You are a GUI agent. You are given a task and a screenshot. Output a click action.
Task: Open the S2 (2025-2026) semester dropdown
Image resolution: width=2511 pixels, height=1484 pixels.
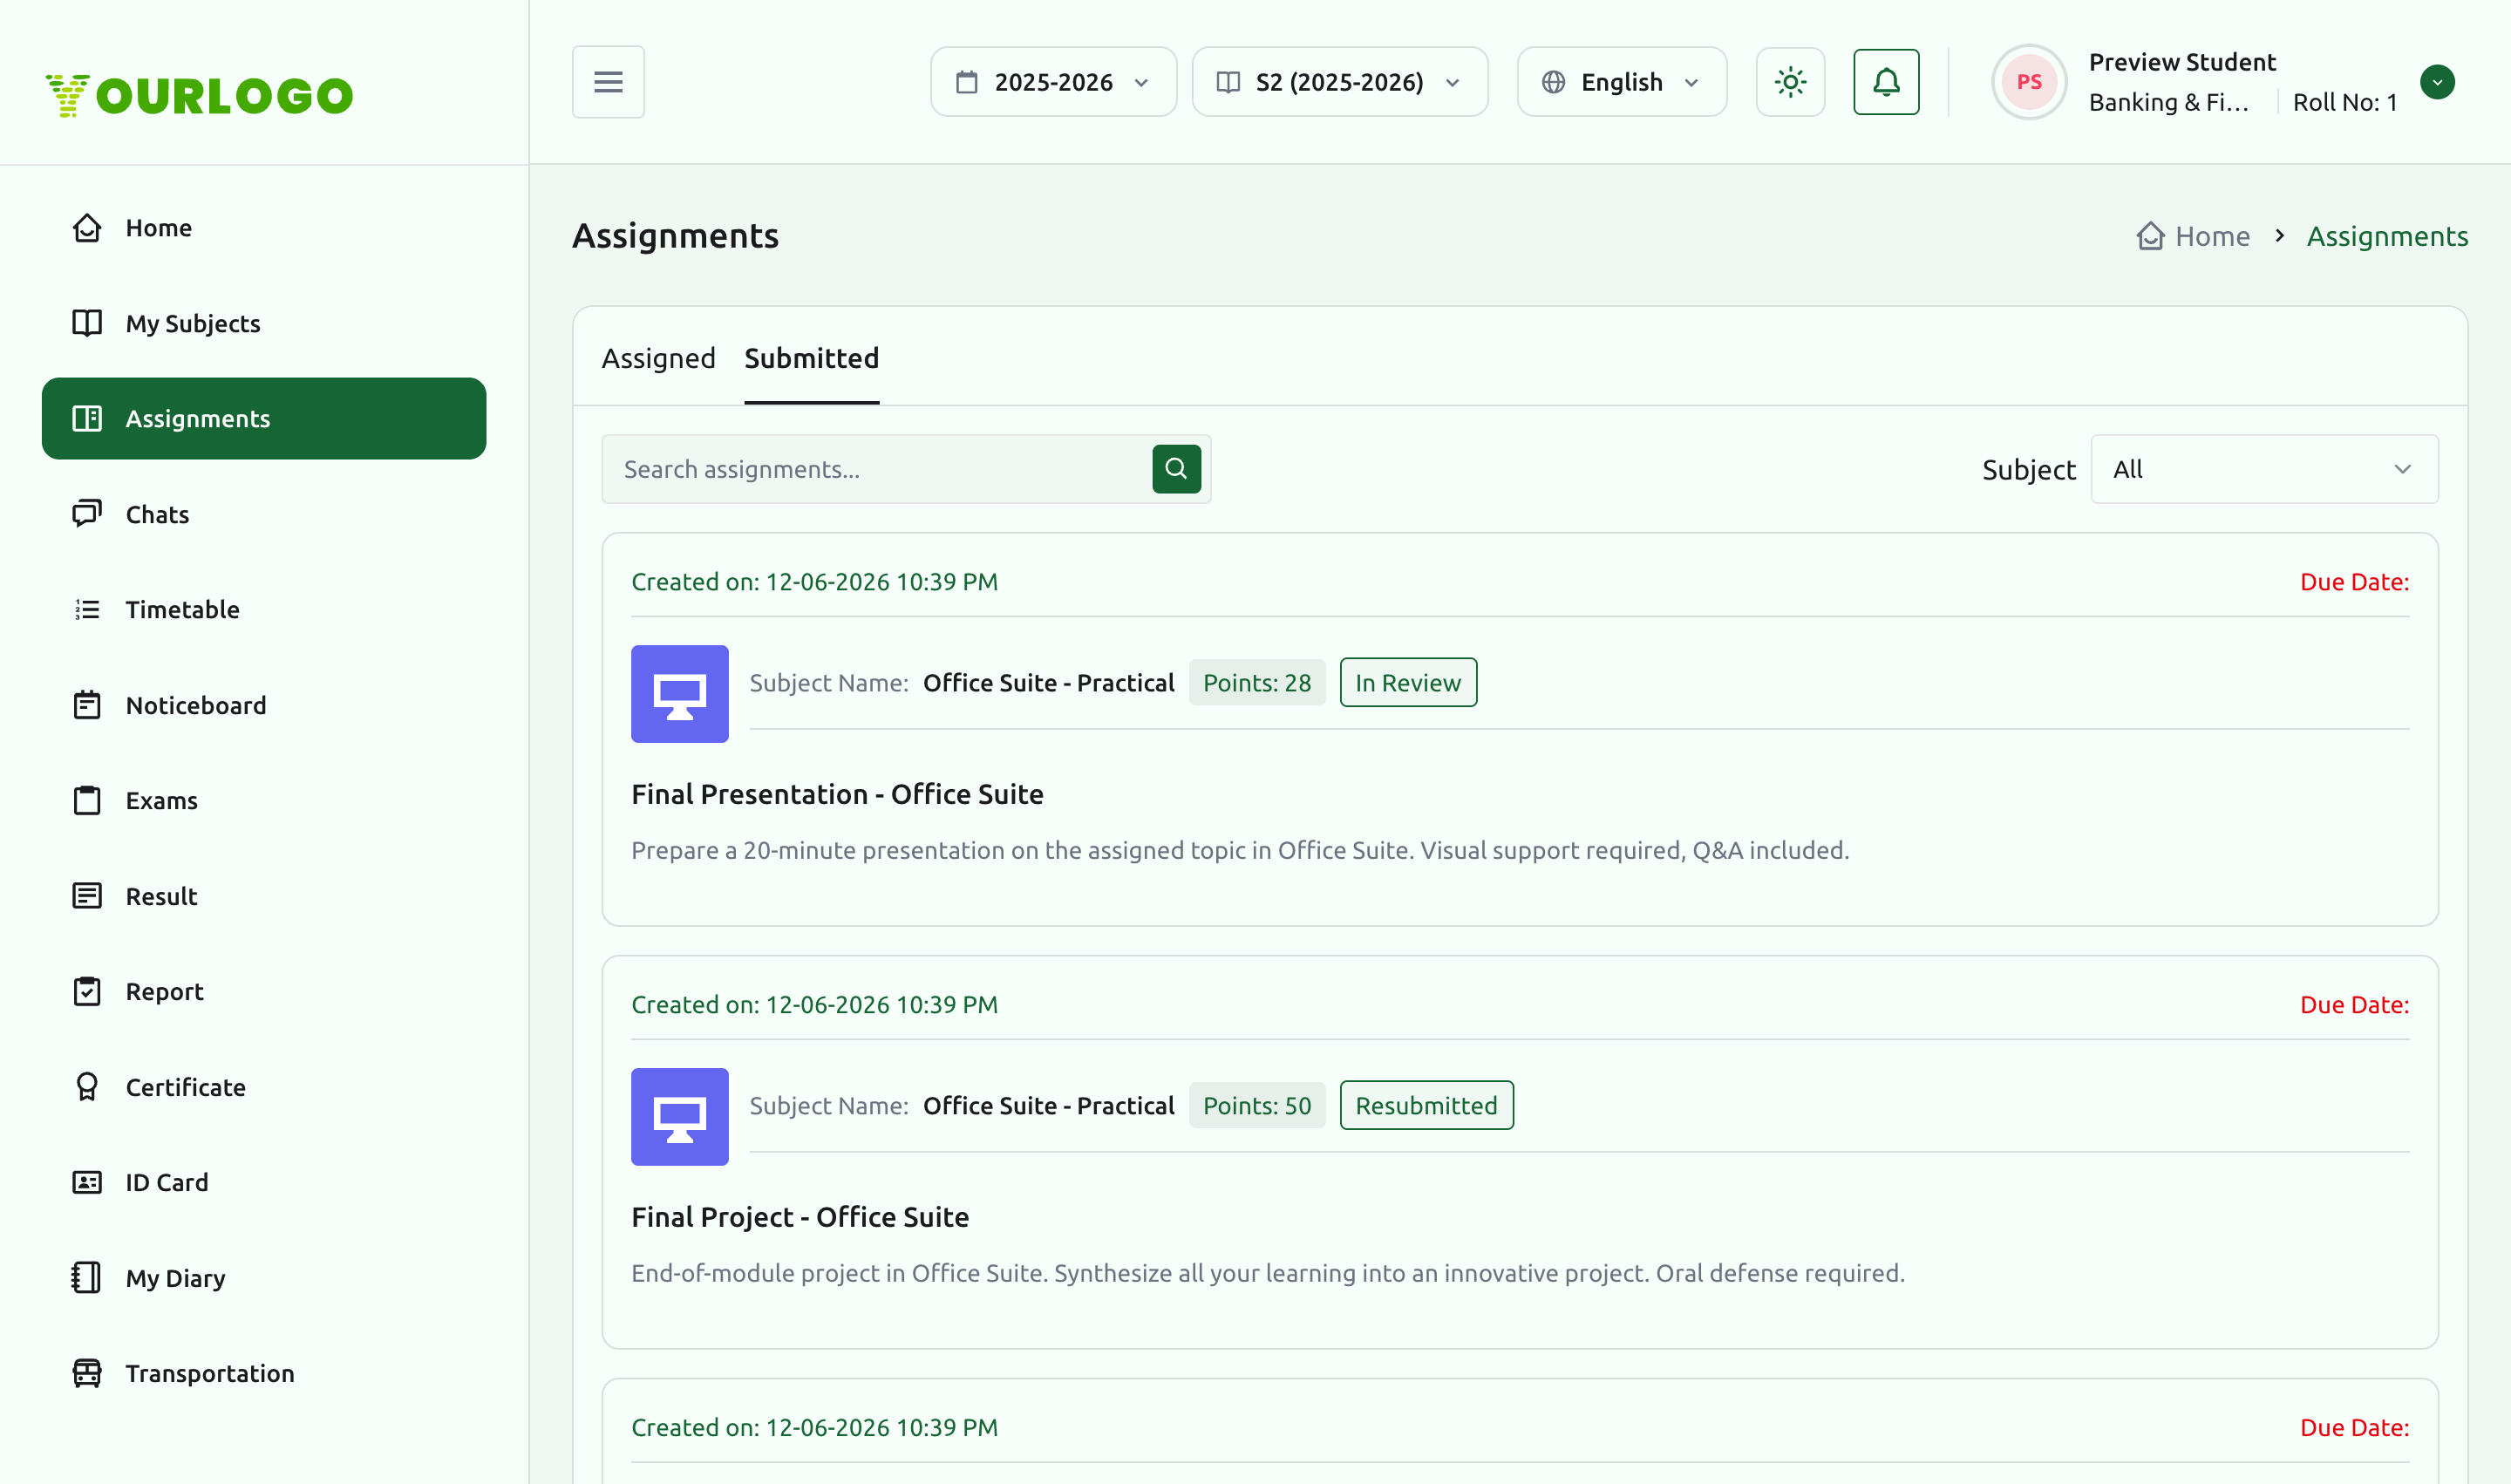click(x=1339, y=82)
